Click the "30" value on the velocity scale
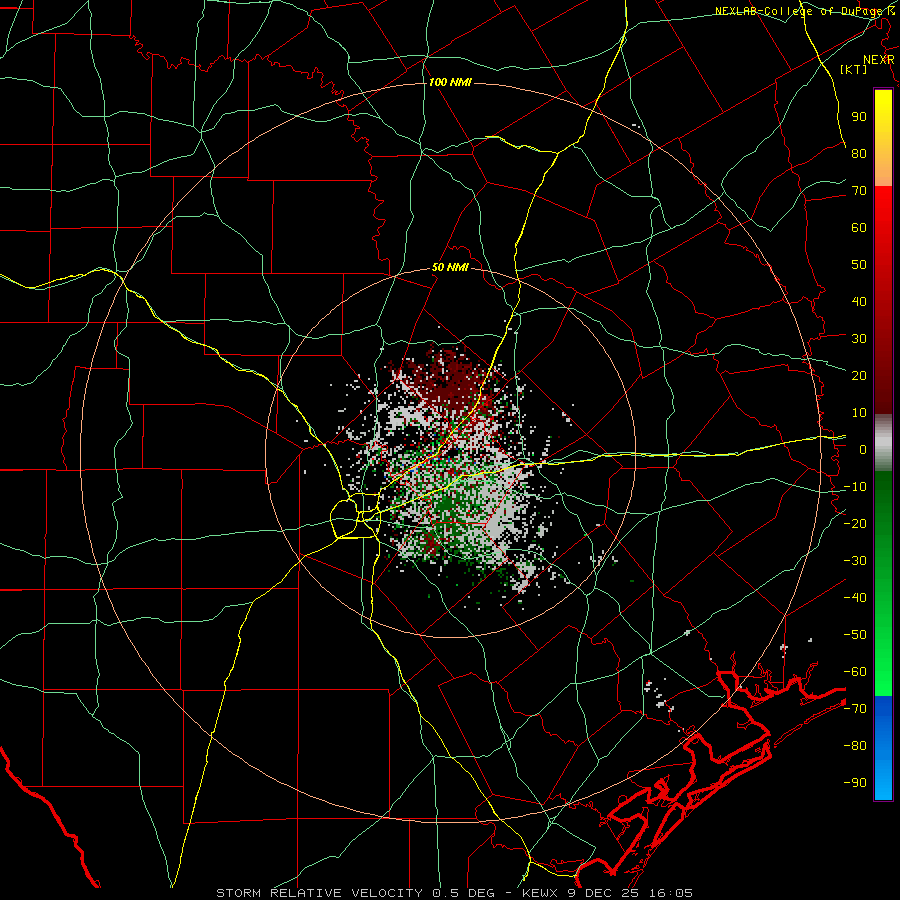900x900 pixels. 859,339
